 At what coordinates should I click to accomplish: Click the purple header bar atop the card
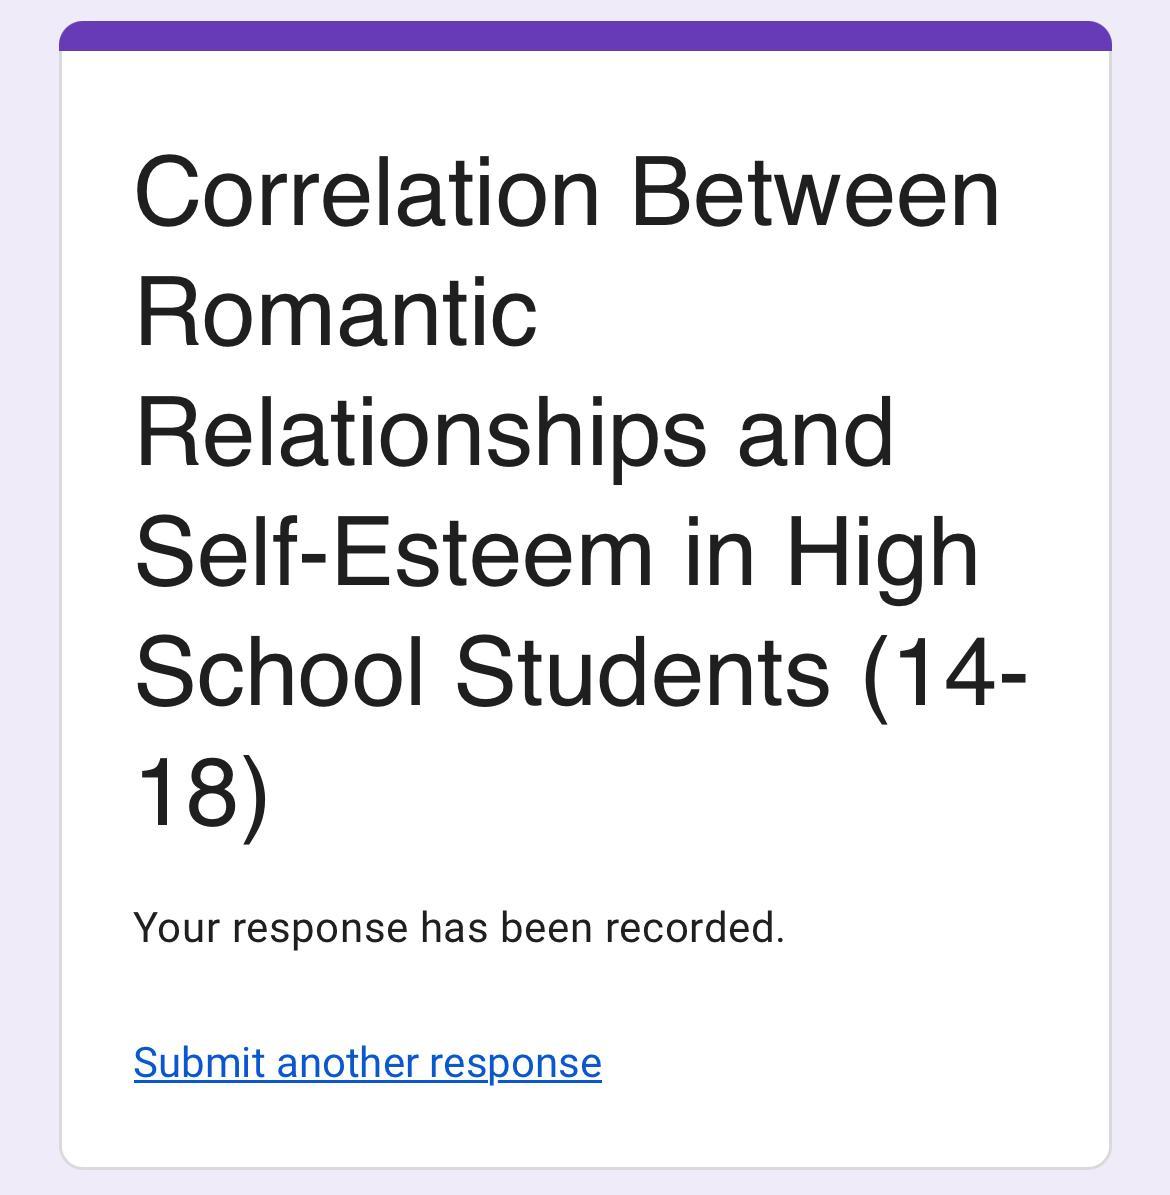(x=585, y=36)
